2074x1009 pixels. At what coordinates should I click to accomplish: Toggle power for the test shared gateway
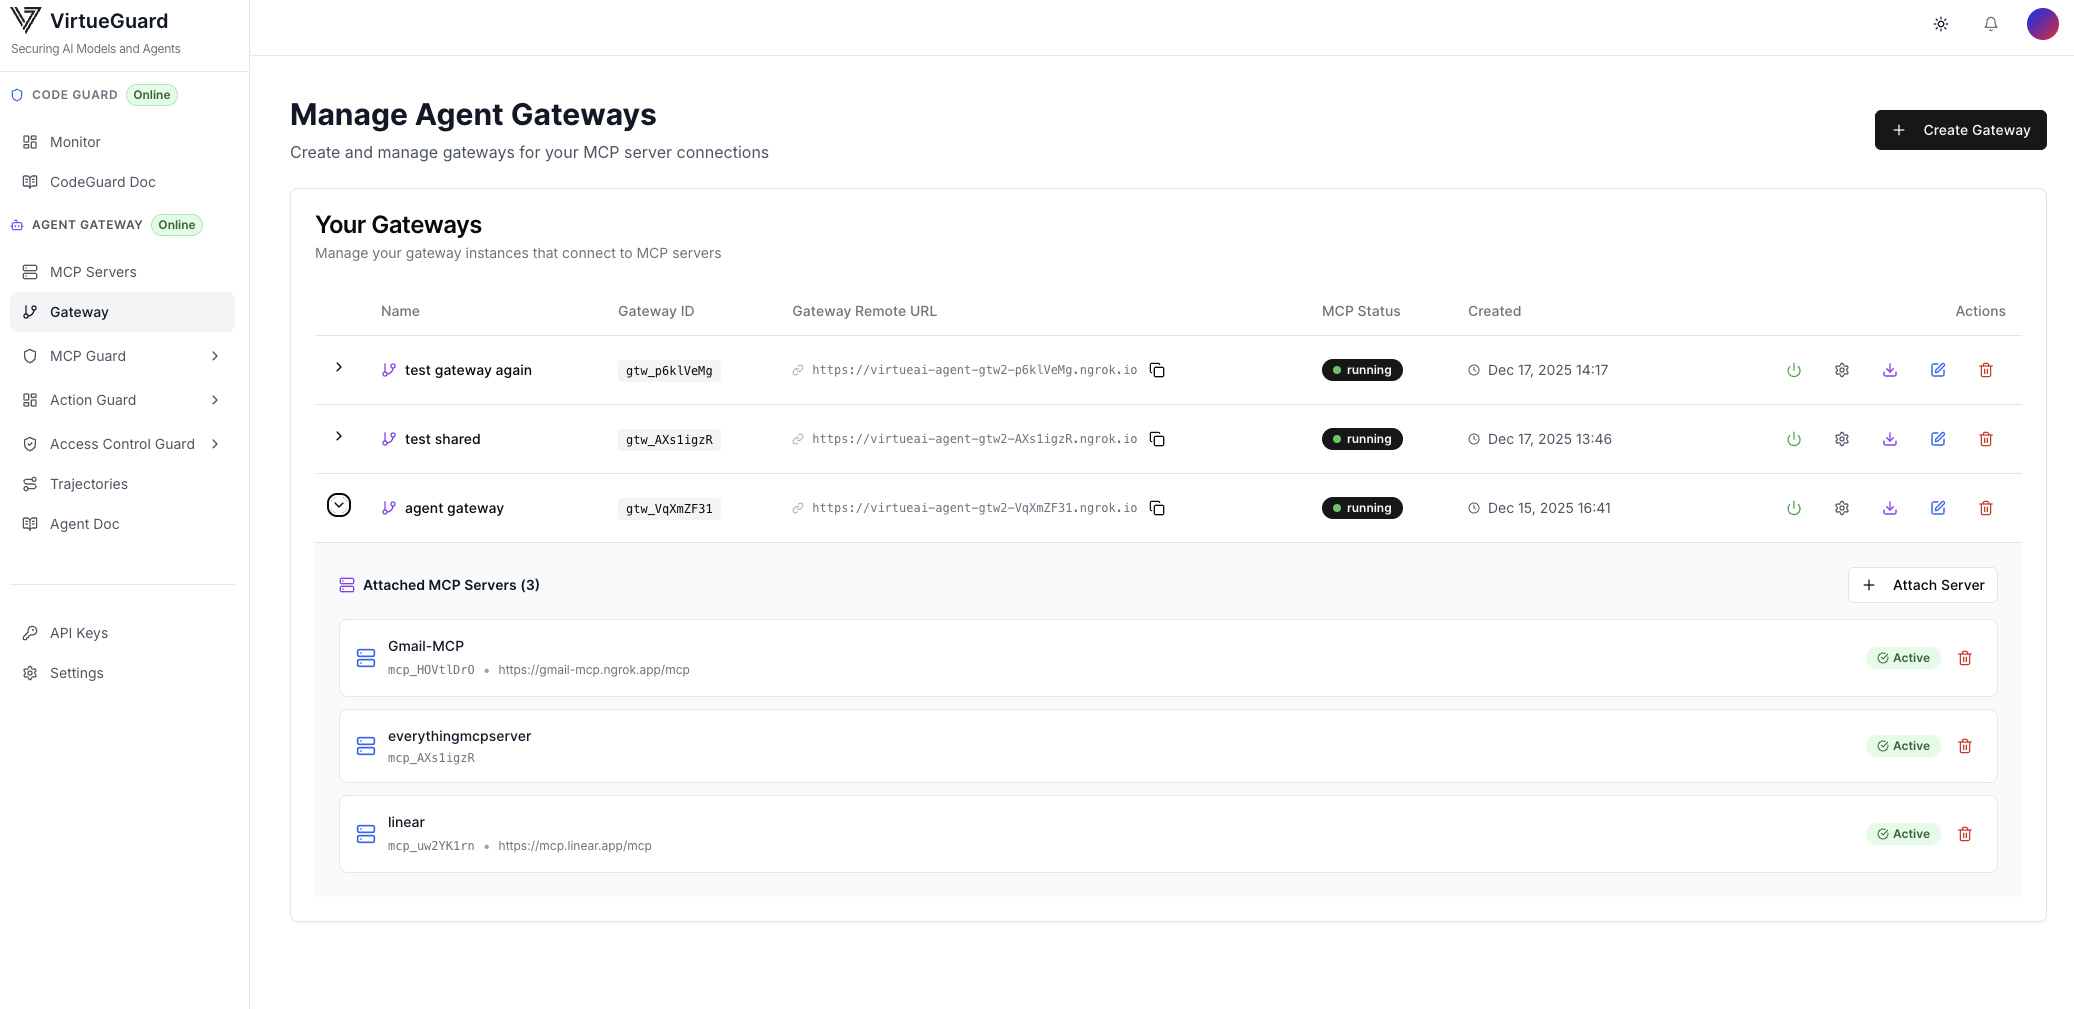tap(1793, 439)
